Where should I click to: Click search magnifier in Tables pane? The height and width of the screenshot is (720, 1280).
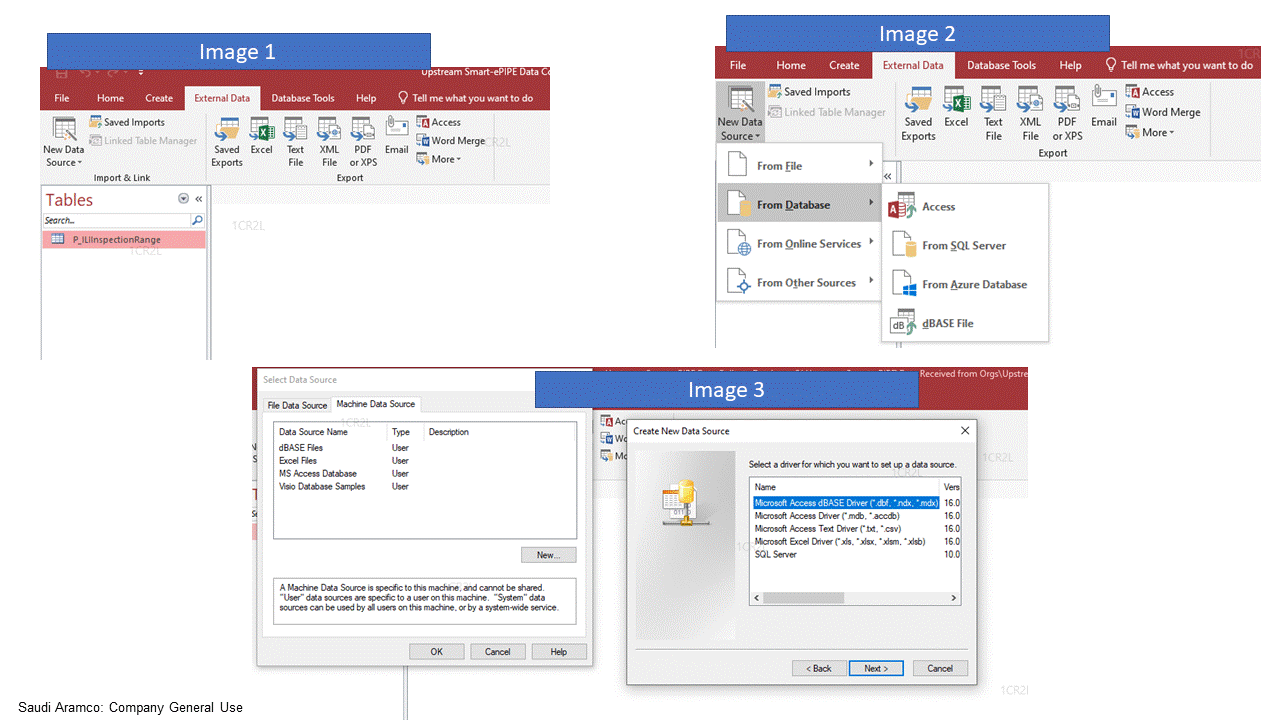pos(197,220)
